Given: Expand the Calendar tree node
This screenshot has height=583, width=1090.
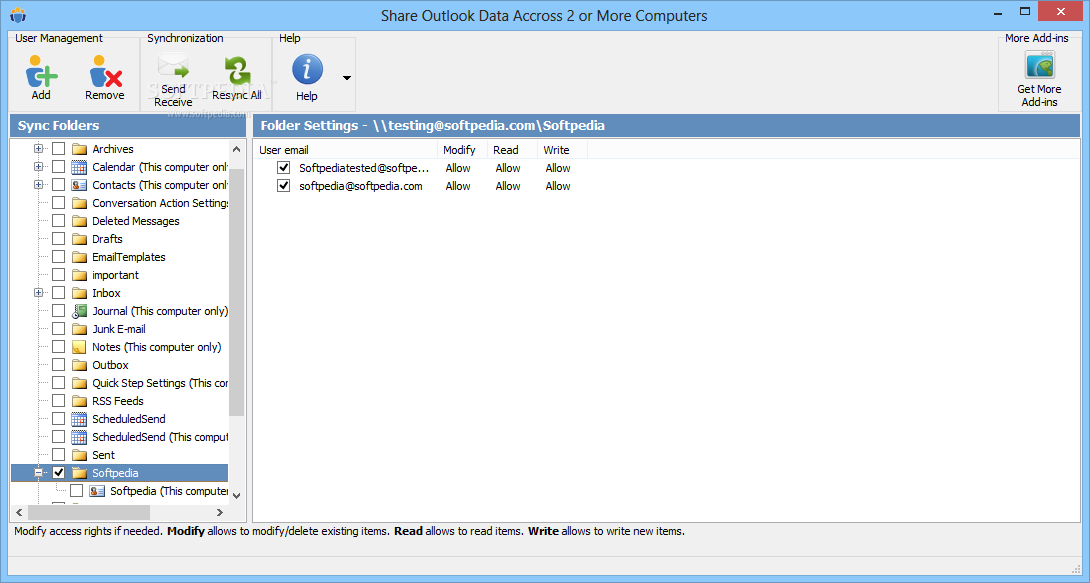Looking at the screenshot, I should click(38, 167).
